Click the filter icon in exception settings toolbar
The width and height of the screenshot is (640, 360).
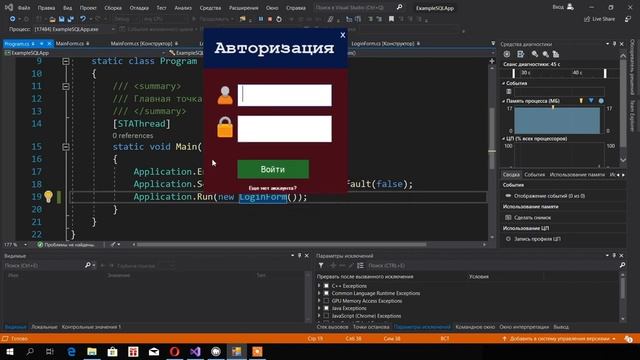(x=321, y=265)
